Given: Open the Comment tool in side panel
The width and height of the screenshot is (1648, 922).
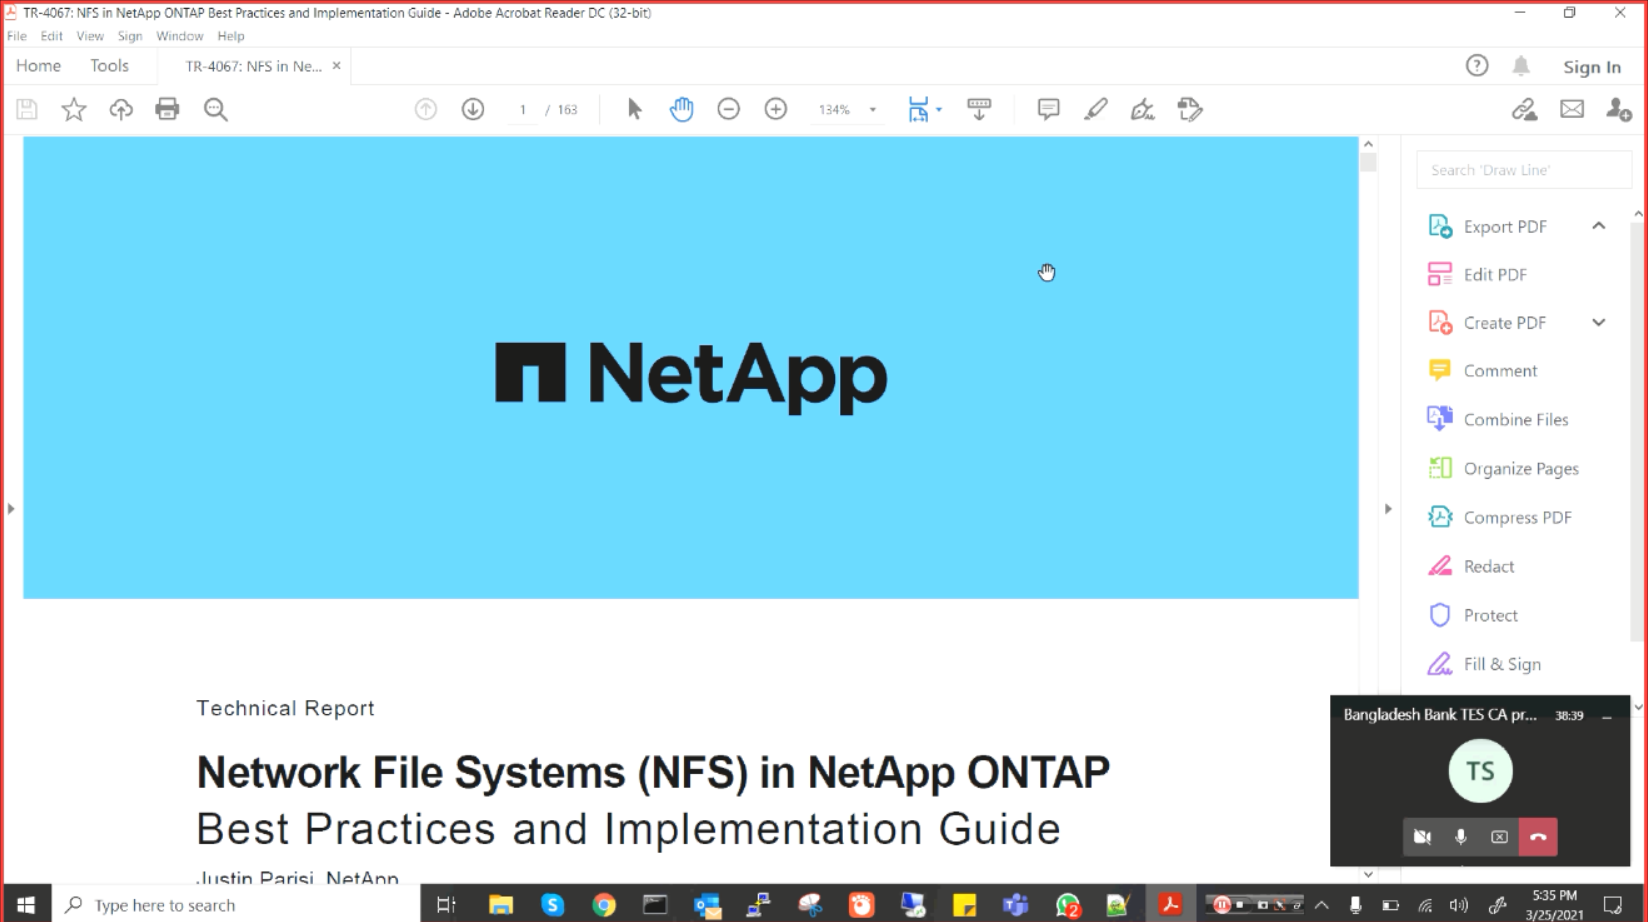Looking at the screenshot, I should (1500, 371).
